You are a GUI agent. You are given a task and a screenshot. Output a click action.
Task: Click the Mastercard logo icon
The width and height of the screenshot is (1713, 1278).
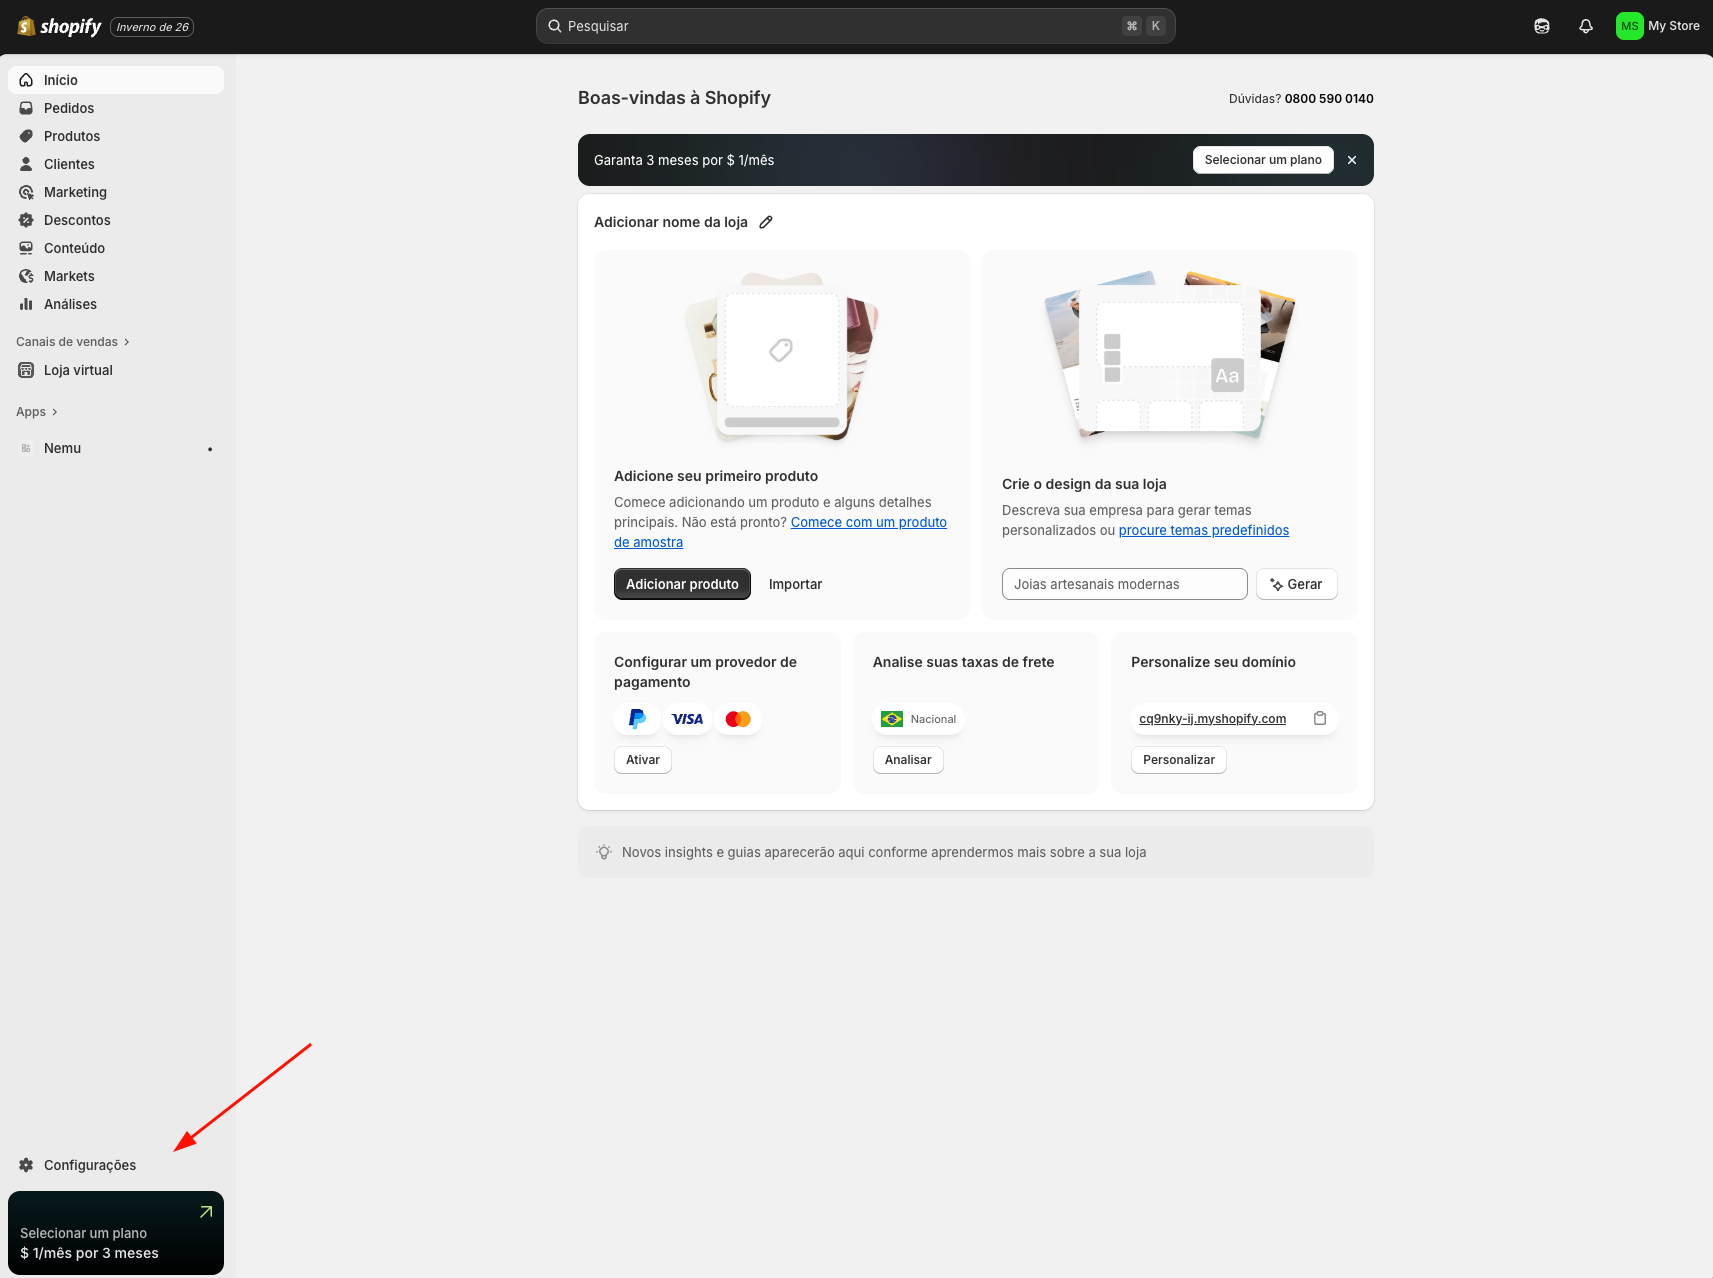[738, 719]
